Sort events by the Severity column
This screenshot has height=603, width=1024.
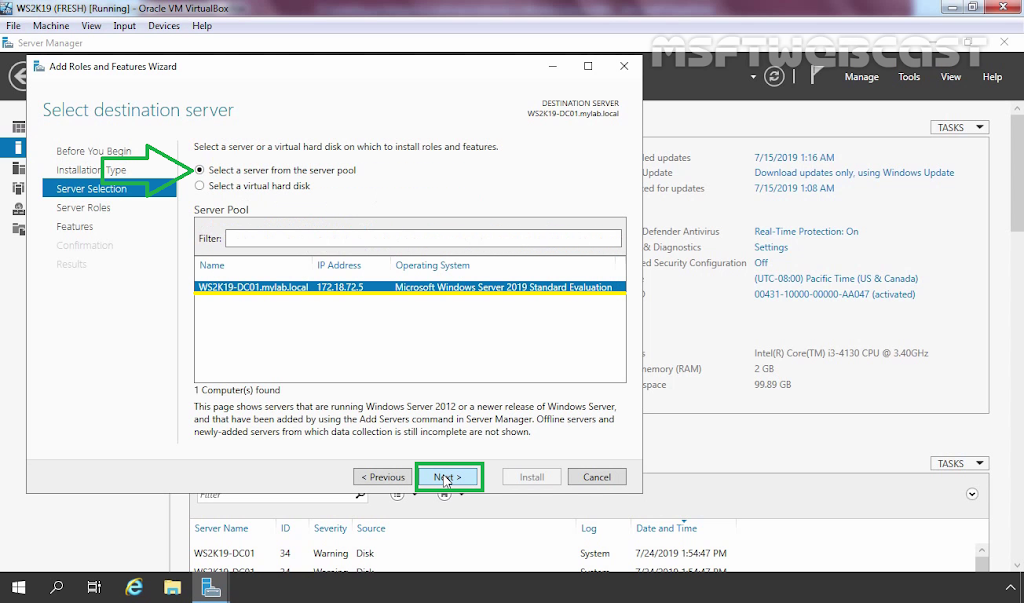330,528
